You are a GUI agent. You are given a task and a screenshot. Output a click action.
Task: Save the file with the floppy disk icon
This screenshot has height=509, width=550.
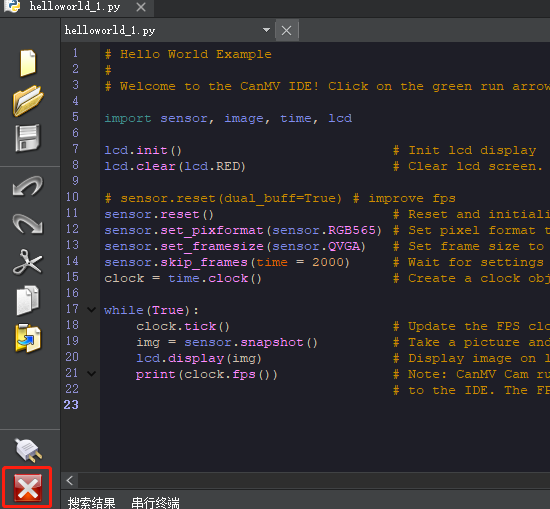28,138
